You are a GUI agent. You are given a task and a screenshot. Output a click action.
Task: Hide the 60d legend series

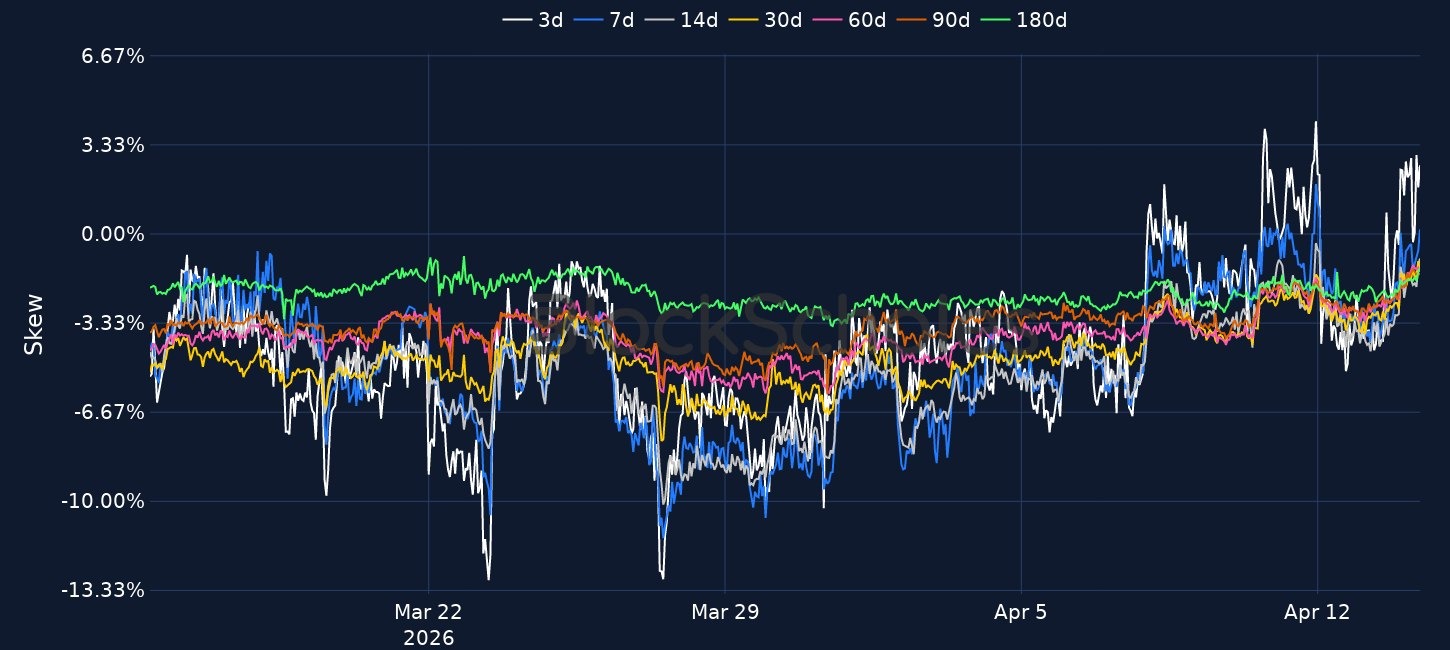(848, 20)
